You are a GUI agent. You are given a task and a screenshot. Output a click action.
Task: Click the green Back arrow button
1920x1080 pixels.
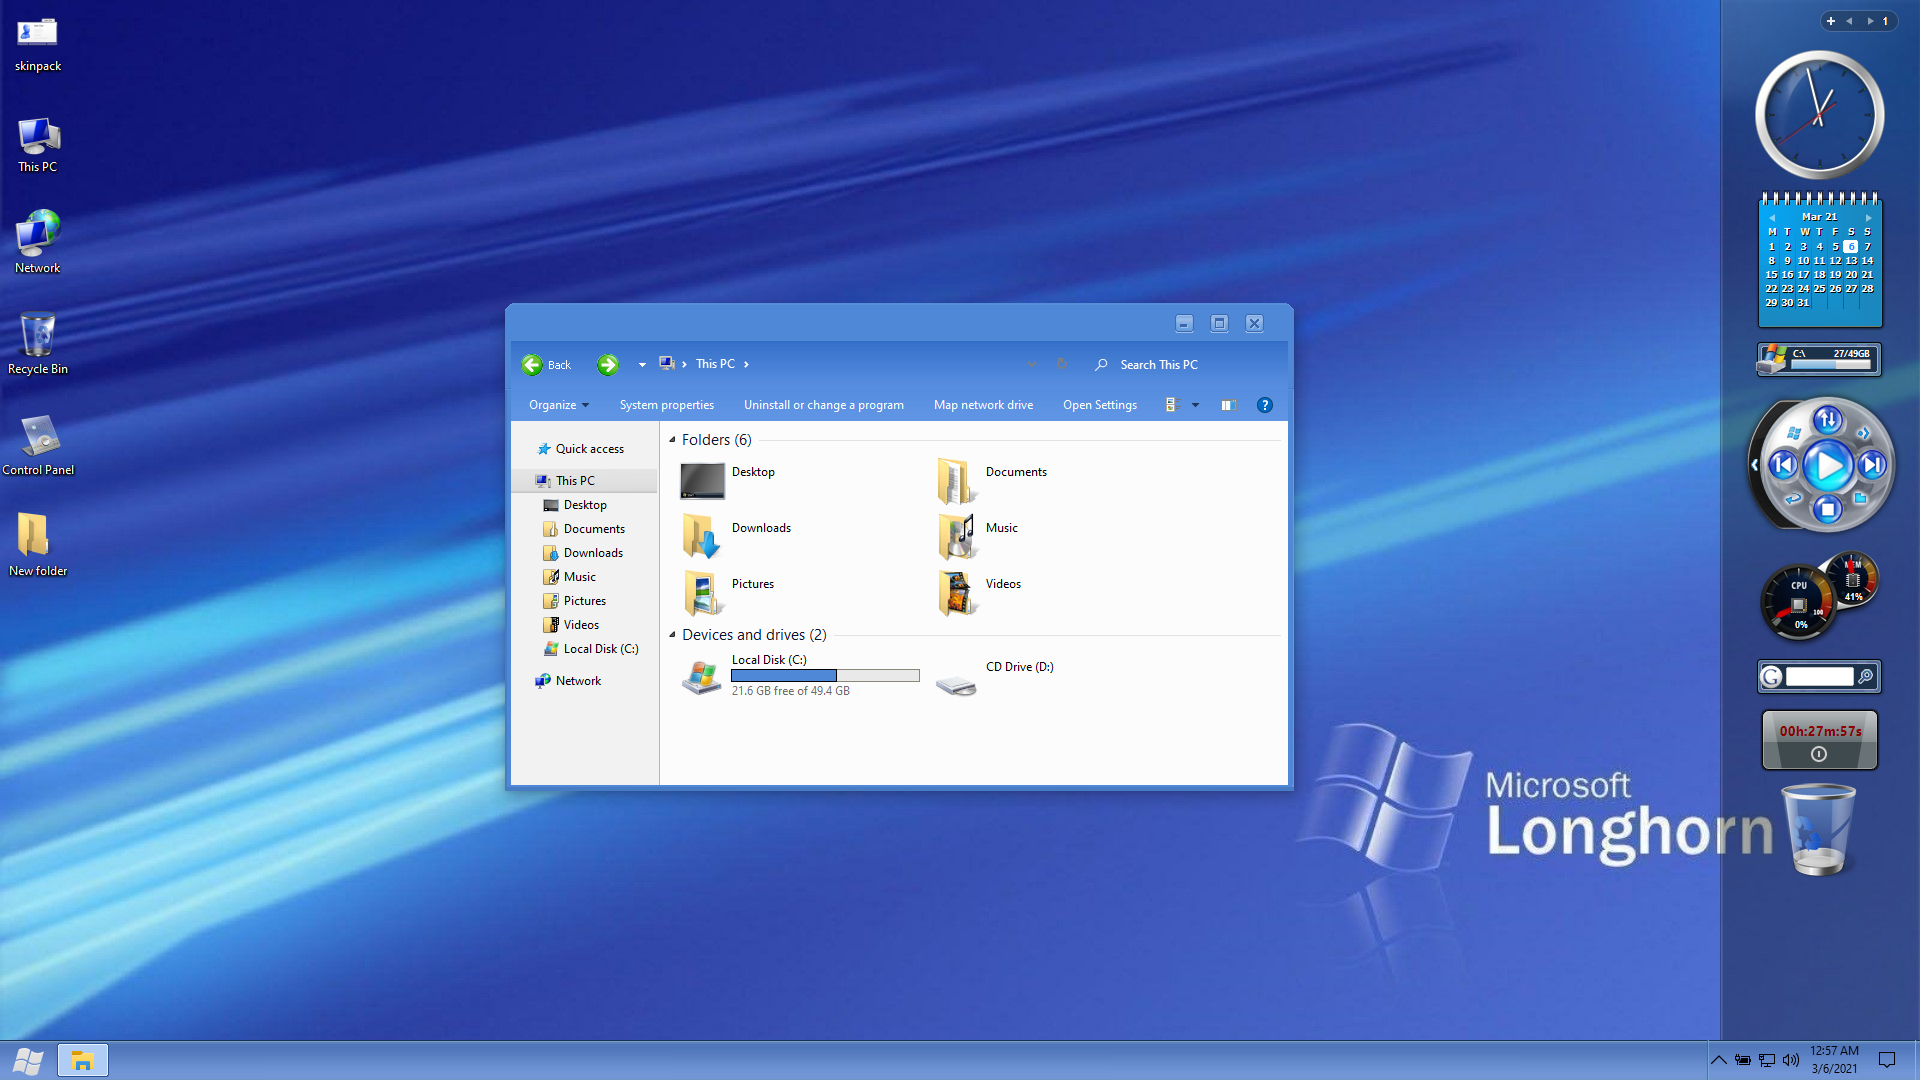[x=532, y=365]
